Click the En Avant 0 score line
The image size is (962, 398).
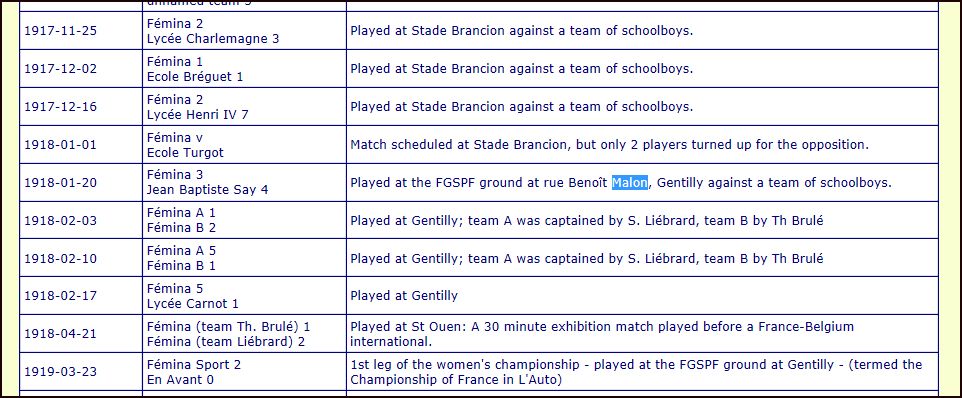180,380
